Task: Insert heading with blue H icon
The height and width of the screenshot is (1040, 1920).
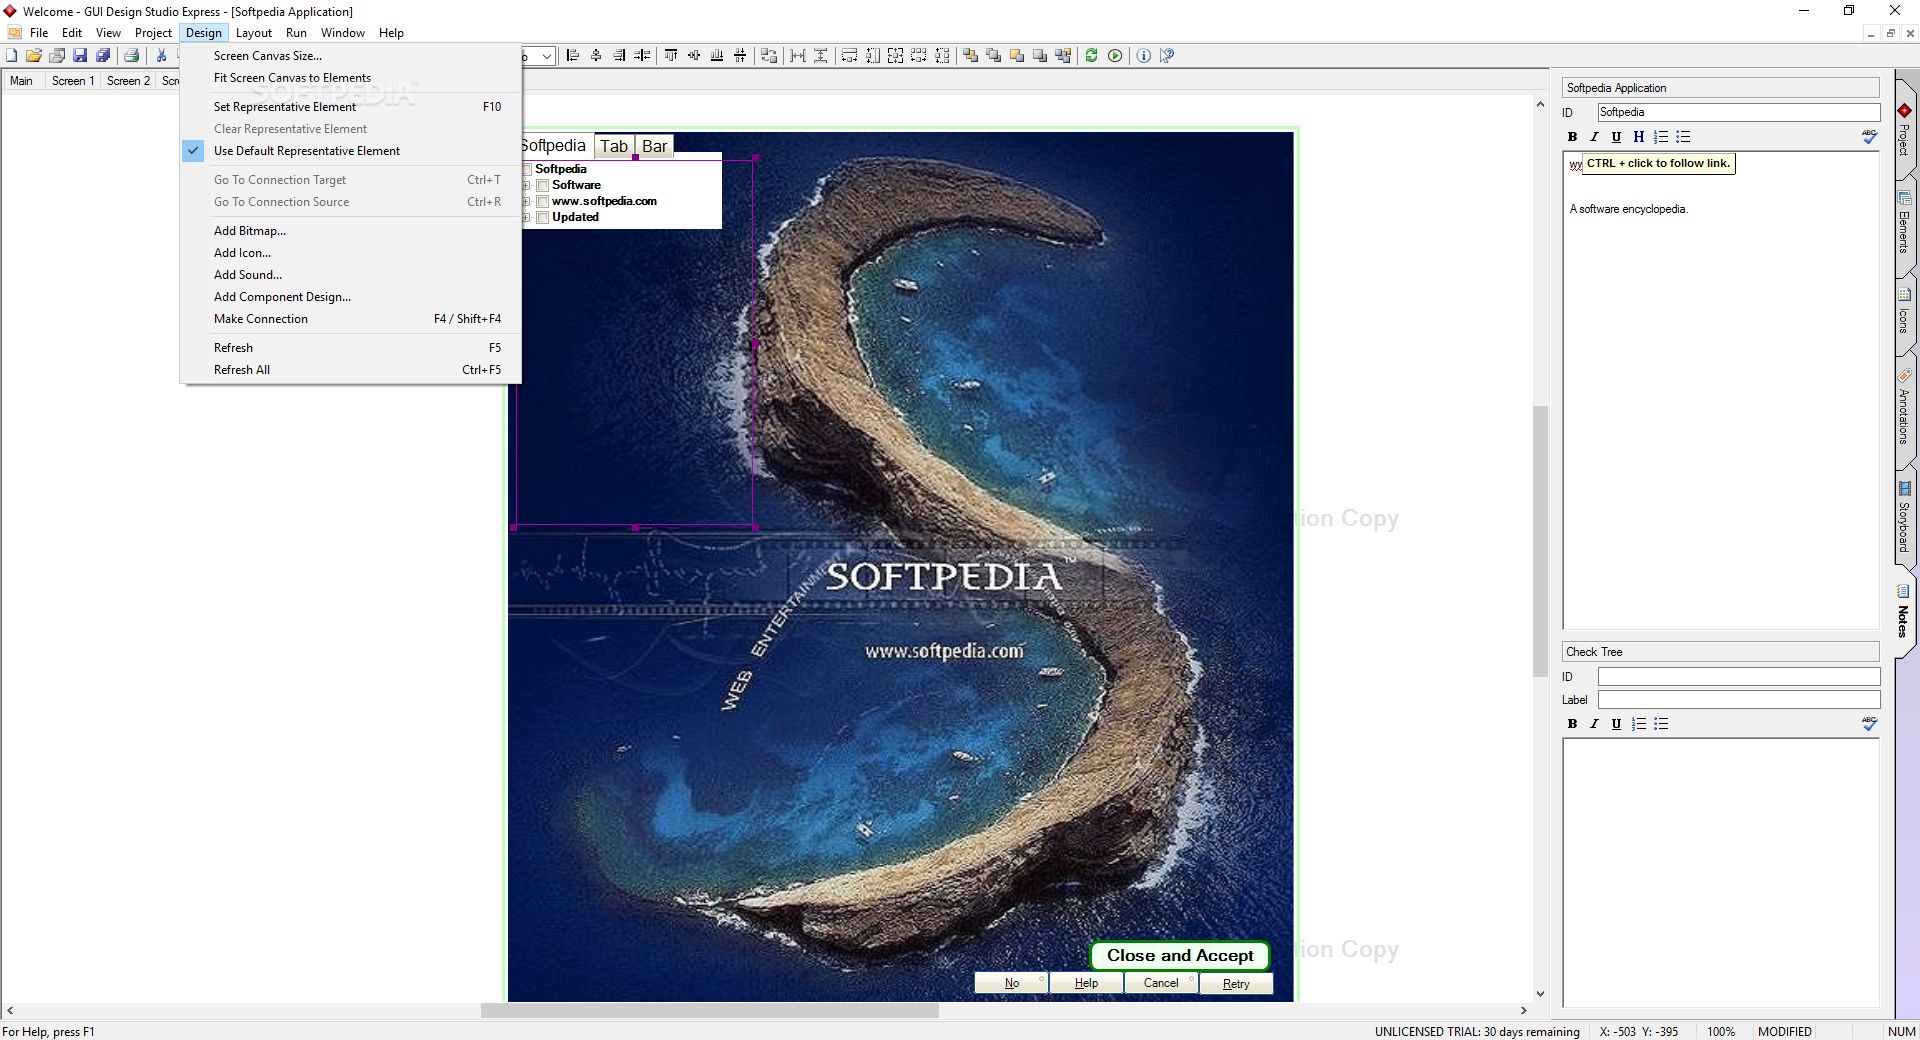Action: (x=1638, y=137)
